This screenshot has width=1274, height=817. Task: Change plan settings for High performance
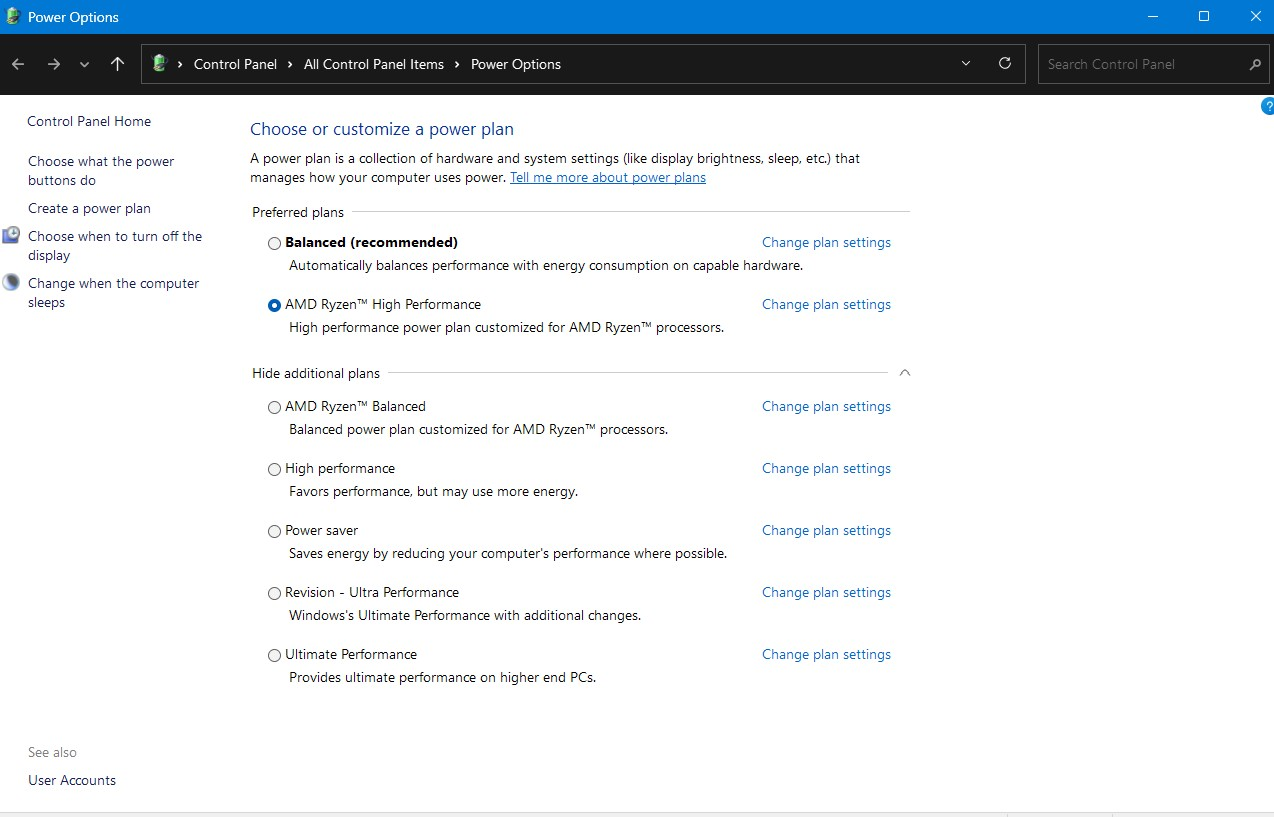click(x=826, y=468)
